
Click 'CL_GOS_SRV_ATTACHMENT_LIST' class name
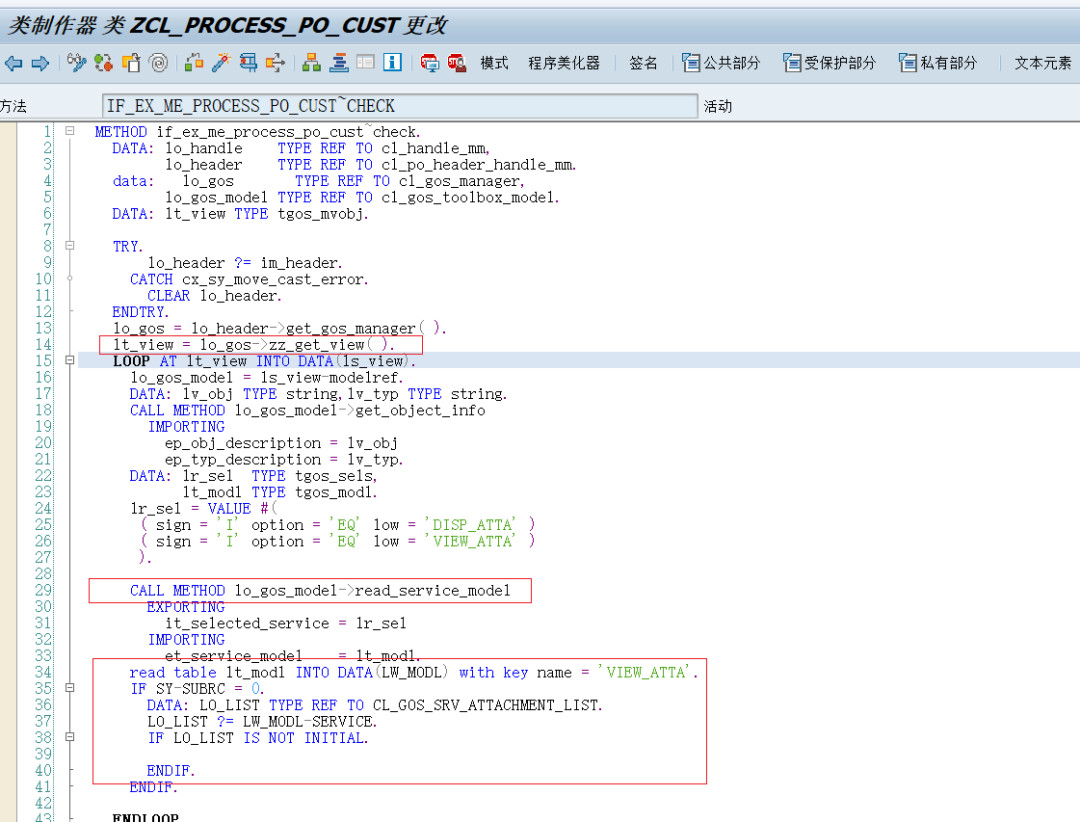[x=486, y=706]
